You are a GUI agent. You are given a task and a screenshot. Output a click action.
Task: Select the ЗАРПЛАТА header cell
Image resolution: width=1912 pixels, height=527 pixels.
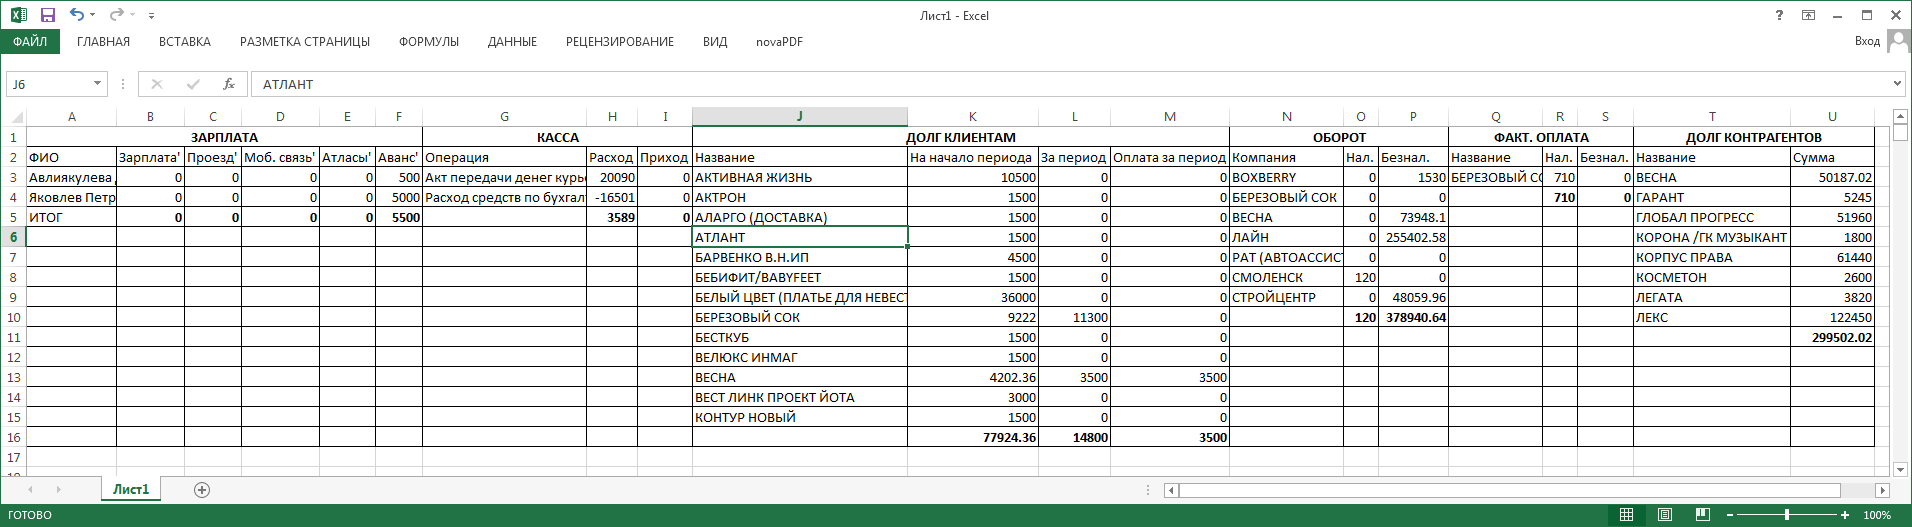pyautogui.click(x=224, y=137)
